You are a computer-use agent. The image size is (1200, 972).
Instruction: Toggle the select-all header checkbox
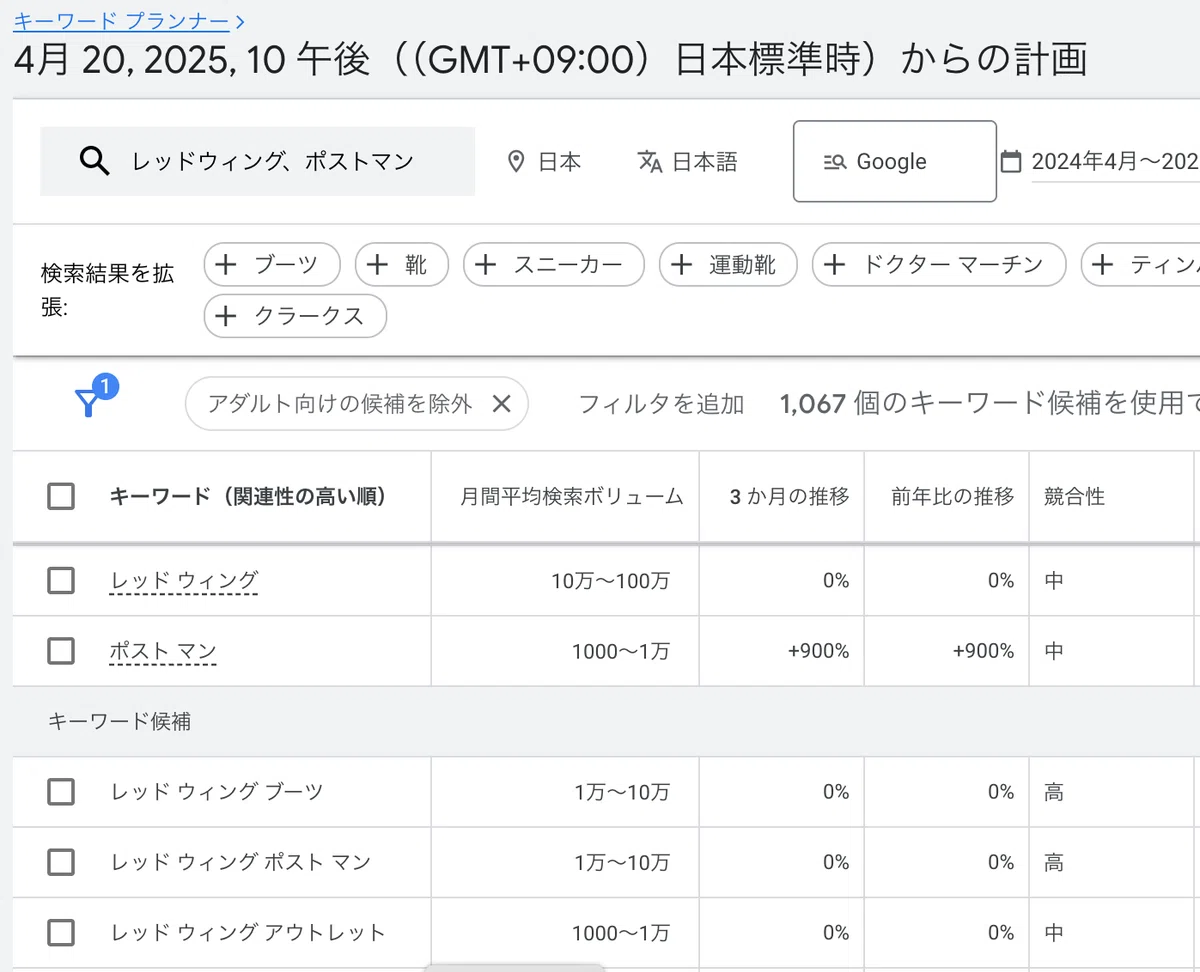[61, 496]
